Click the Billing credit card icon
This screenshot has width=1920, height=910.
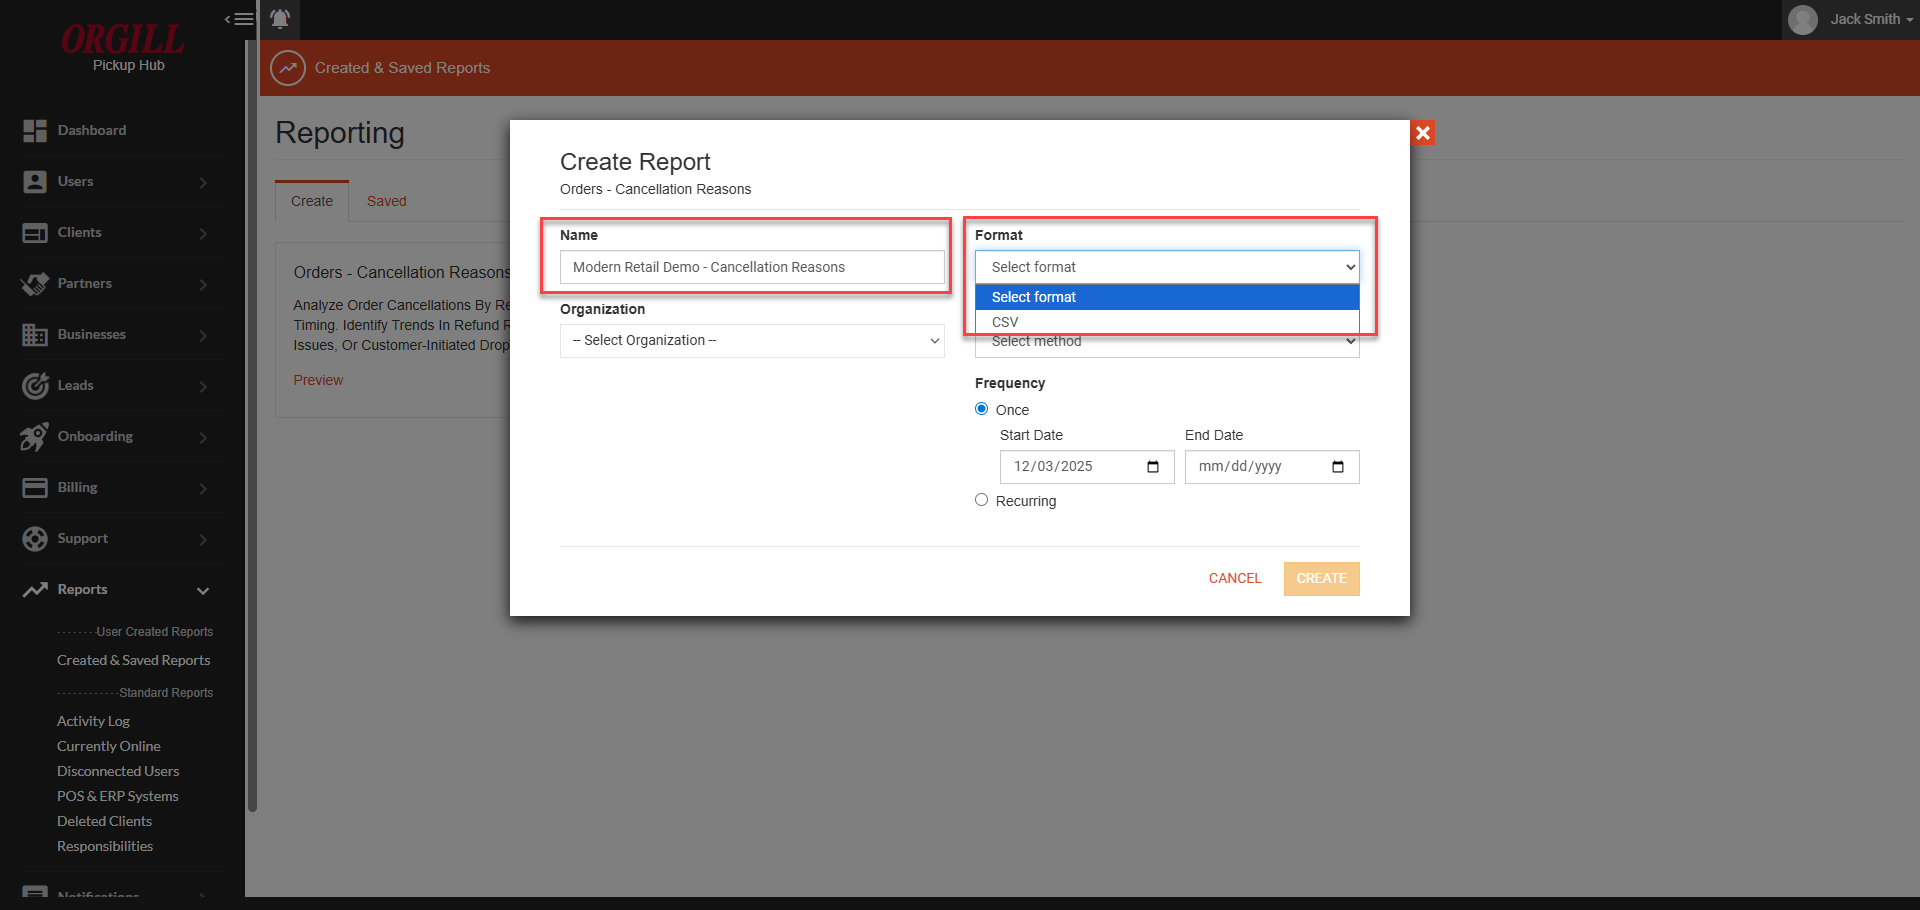(35, 487)
